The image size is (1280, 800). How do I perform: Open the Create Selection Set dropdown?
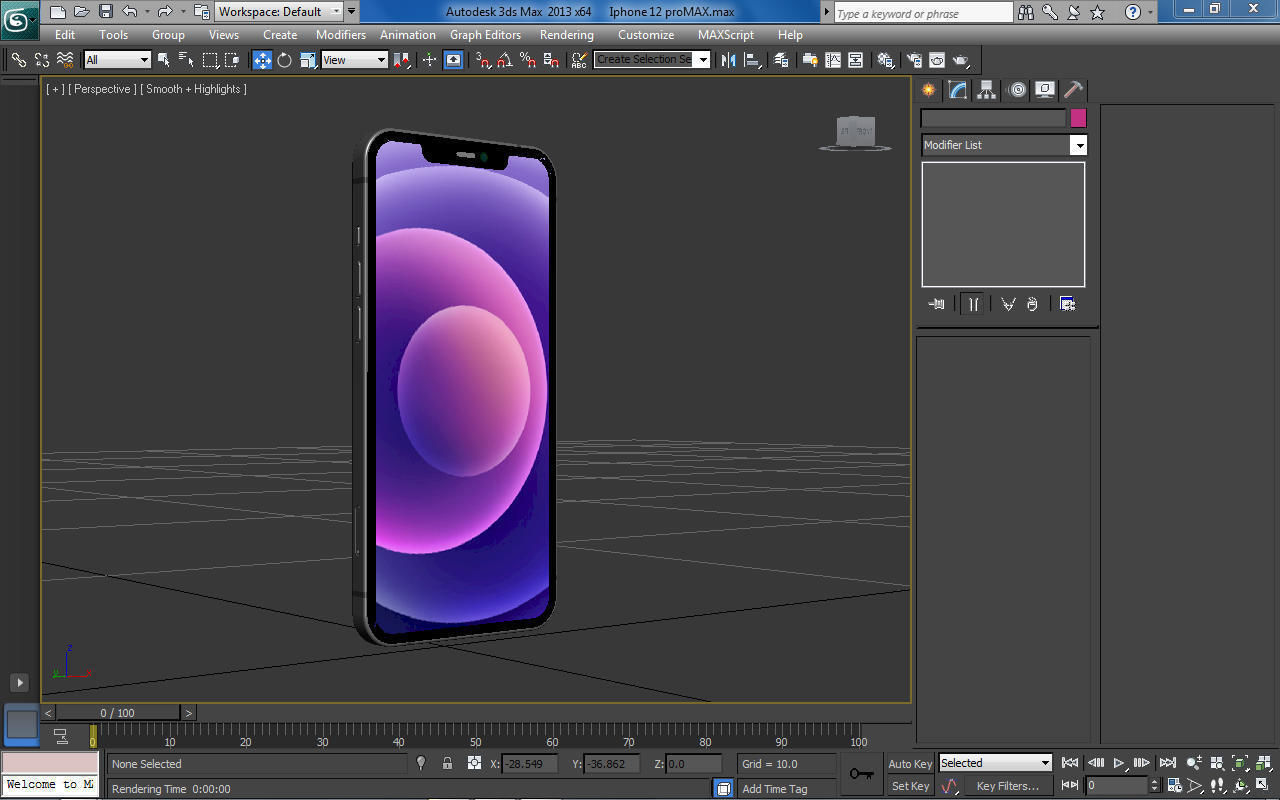pyautogui.click(x=652, y=60)
